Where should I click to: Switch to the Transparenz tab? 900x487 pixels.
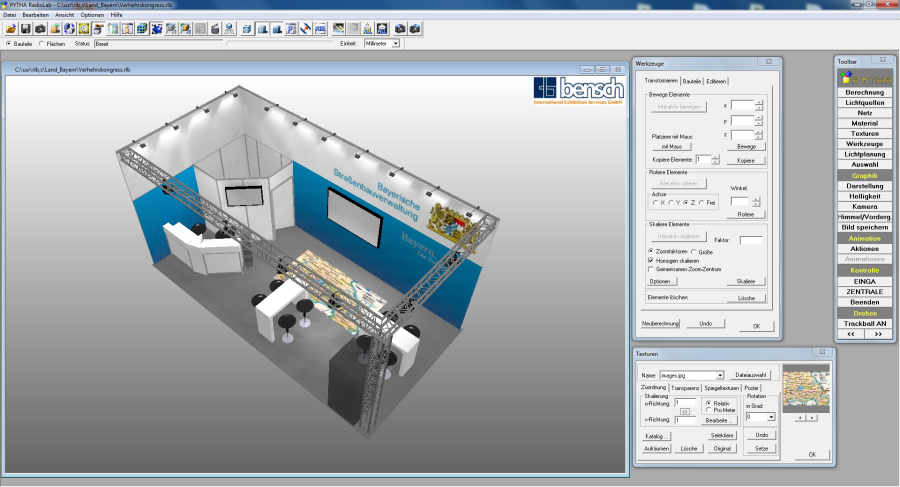pyautogui.click(x=685, y=388)
